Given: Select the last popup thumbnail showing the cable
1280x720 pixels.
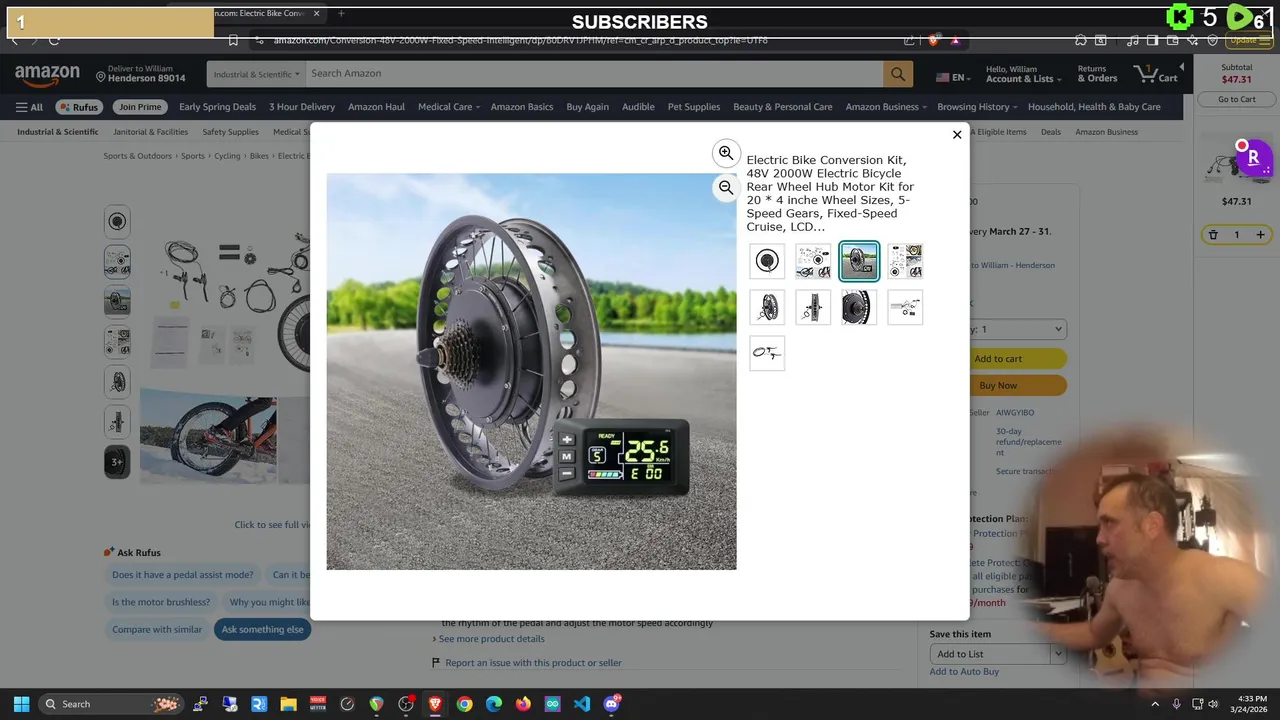Looking at the screenshot, I should (767, 353).
